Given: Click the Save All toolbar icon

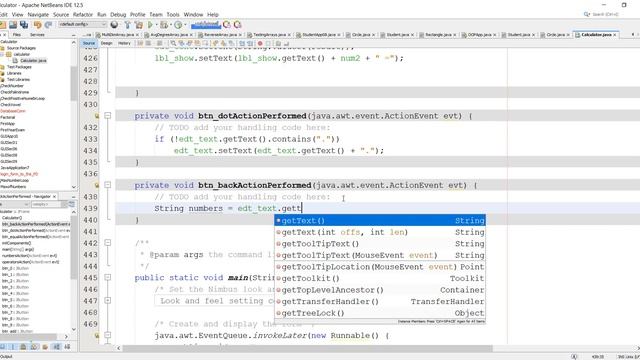Looking at the screenshot, I should click(24, 25).
